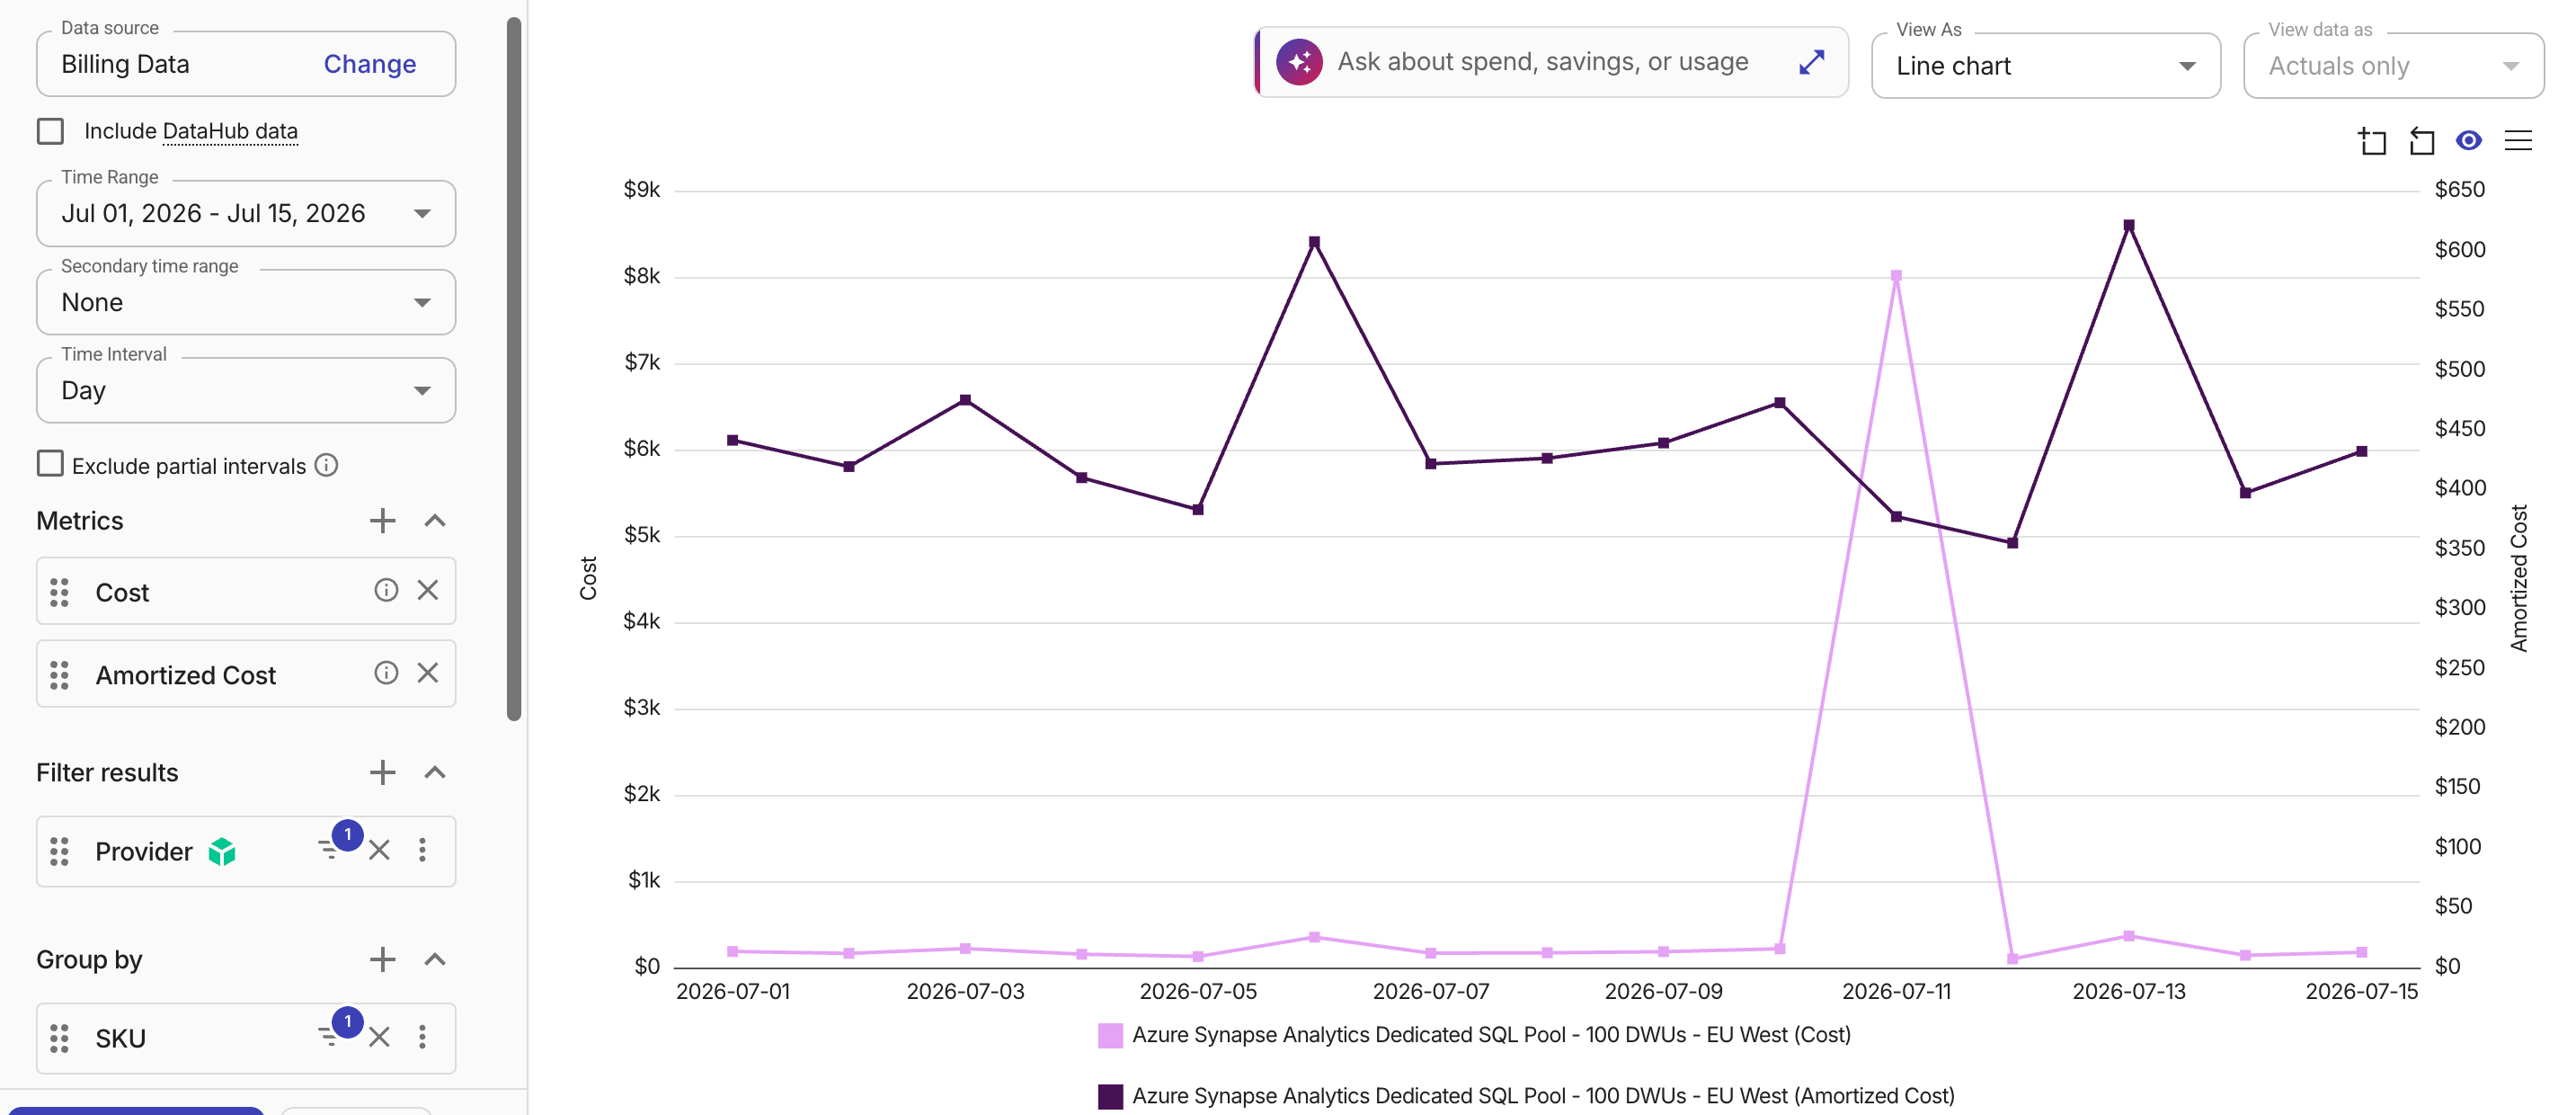Collapse the Filter results section
The width and height of the screenshot is (2576, 1115).
point(434,772)
